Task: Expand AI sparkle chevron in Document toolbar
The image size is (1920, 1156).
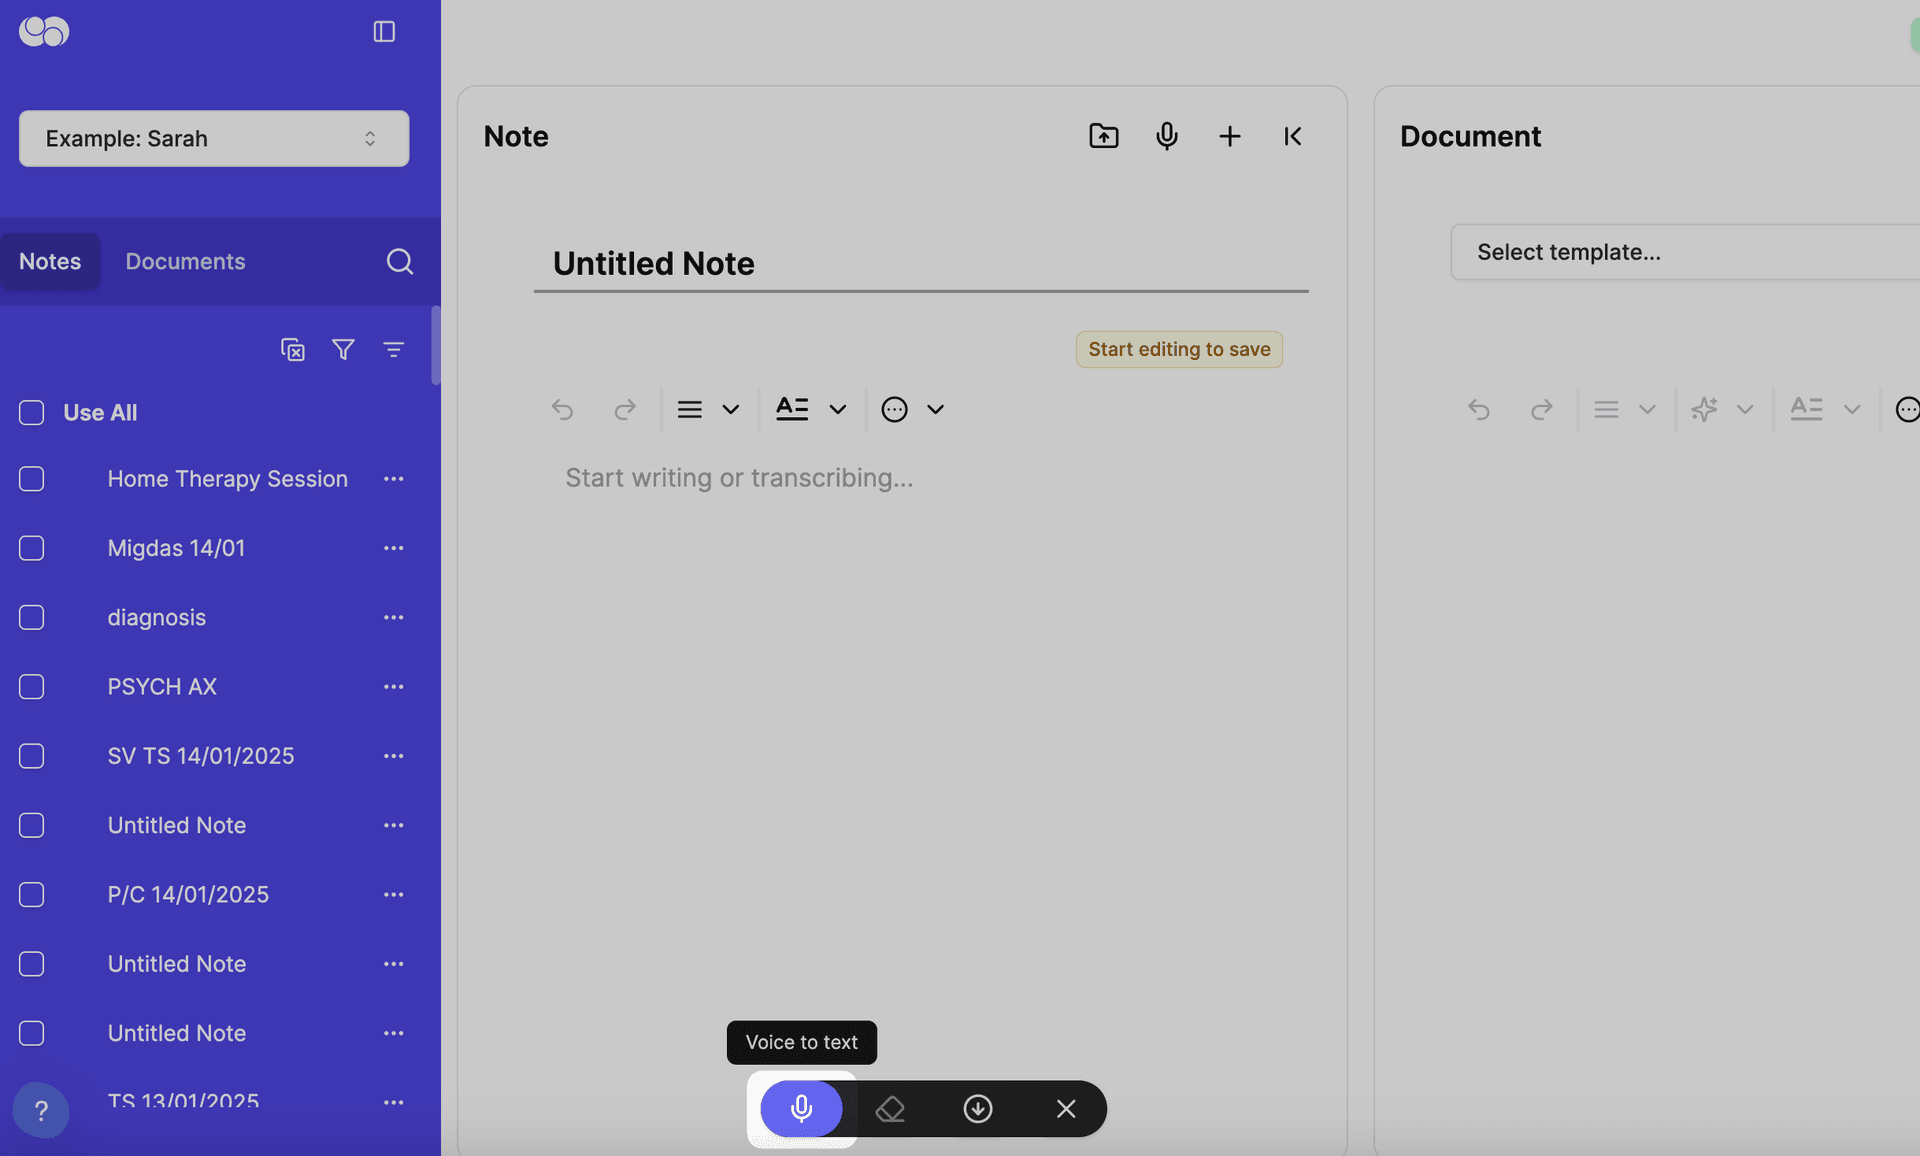Action: (1745, 409)
